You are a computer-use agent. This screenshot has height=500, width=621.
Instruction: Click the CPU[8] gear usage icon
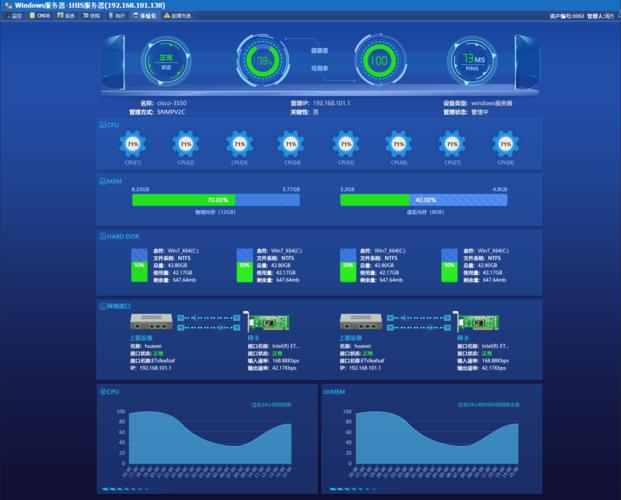pyautogui.click(x=504, y=145)
